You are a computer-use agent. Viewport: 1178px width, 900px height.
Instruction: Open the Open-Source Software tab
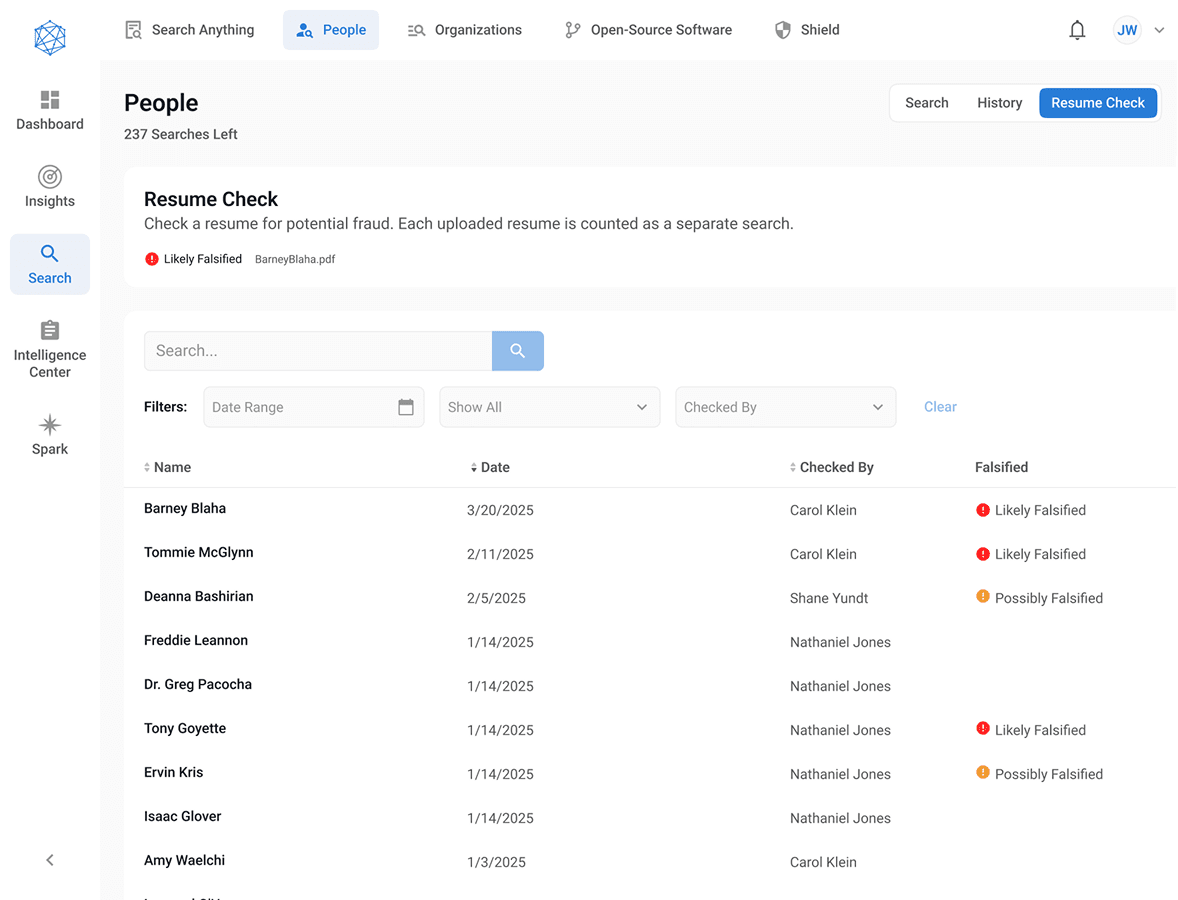pos(648,30)
